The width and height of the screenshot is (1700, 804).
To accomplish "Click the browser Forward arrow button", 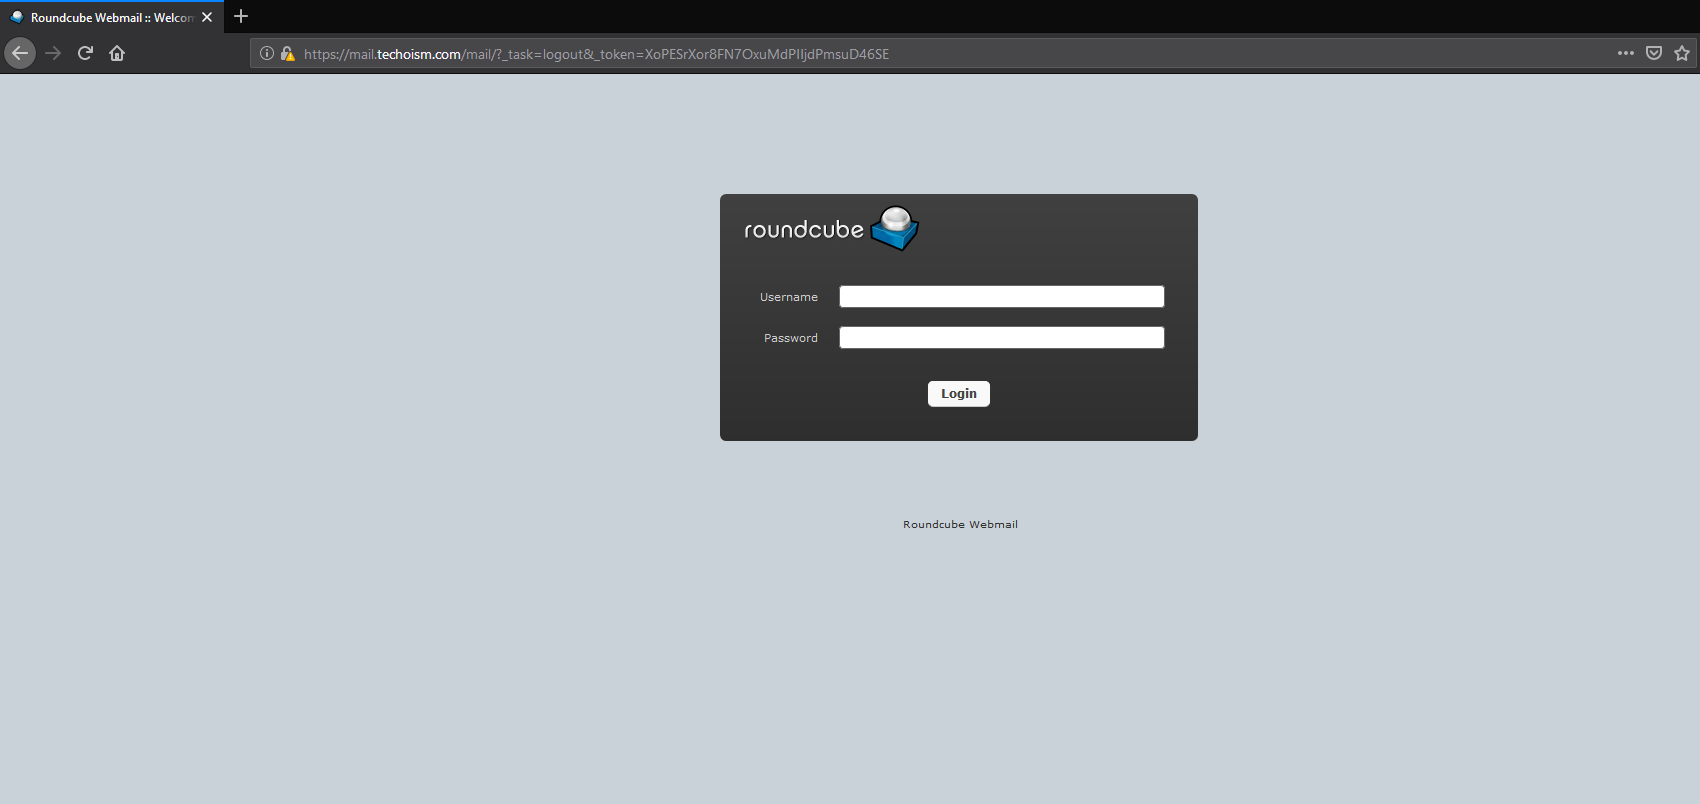I will [53, 53].
